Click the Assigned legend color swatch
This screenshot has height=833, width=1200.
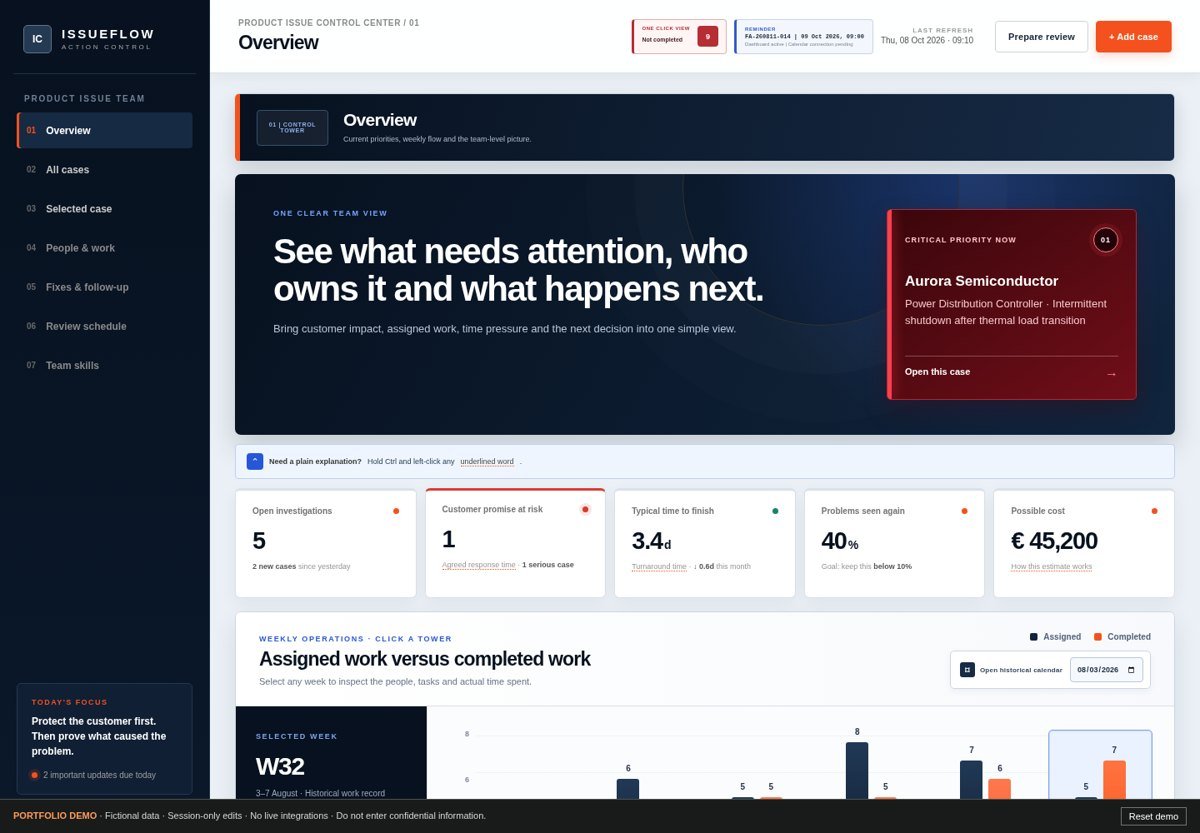click(x=1034, y=637)
